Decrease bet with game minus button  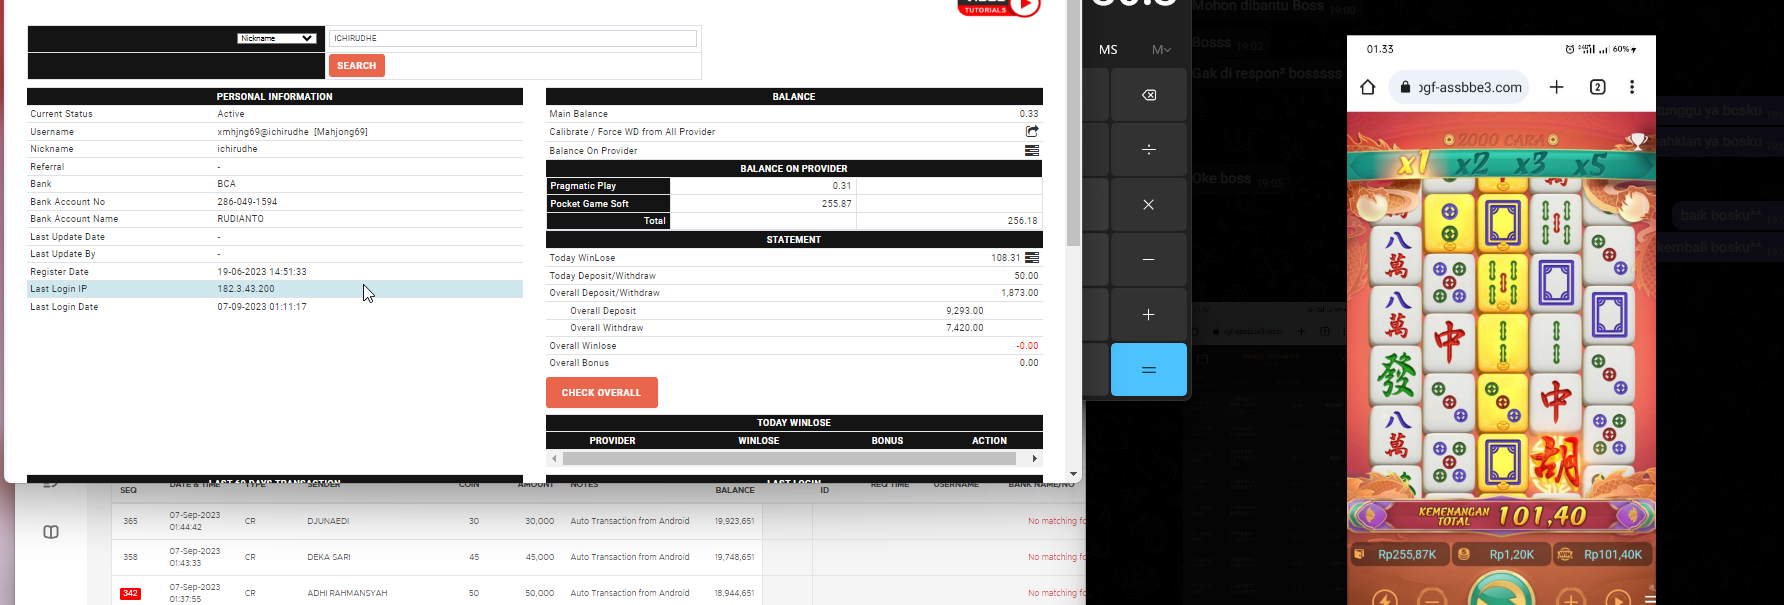pyautogui.click(x=1432, y=599)
